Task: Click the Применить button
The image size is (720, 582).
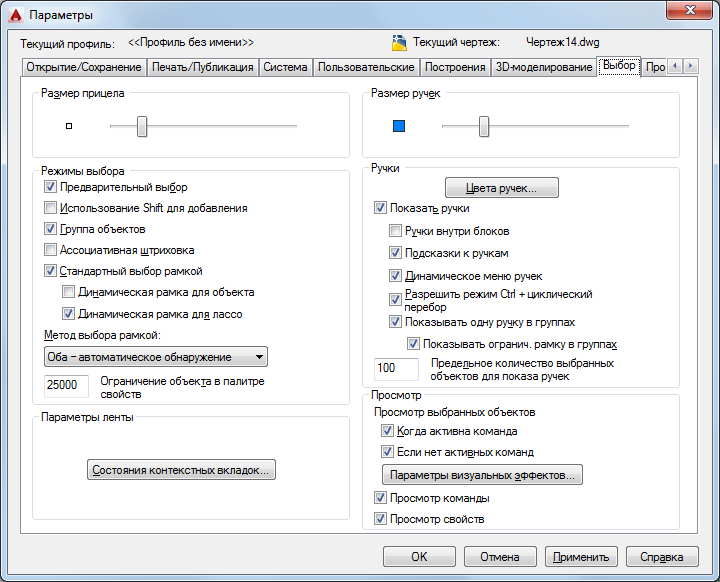Action: pos(581,557)
